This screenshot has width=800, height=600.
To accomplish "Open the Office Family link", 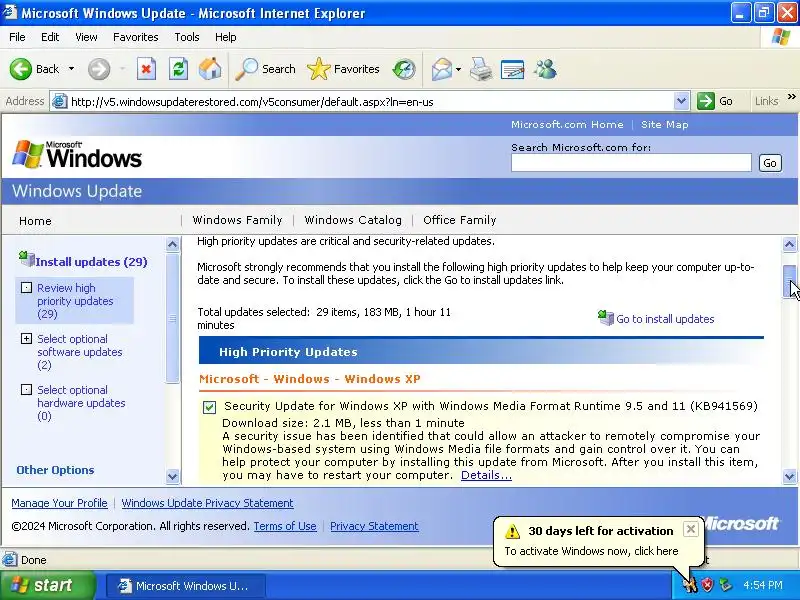I will (460, 220).
